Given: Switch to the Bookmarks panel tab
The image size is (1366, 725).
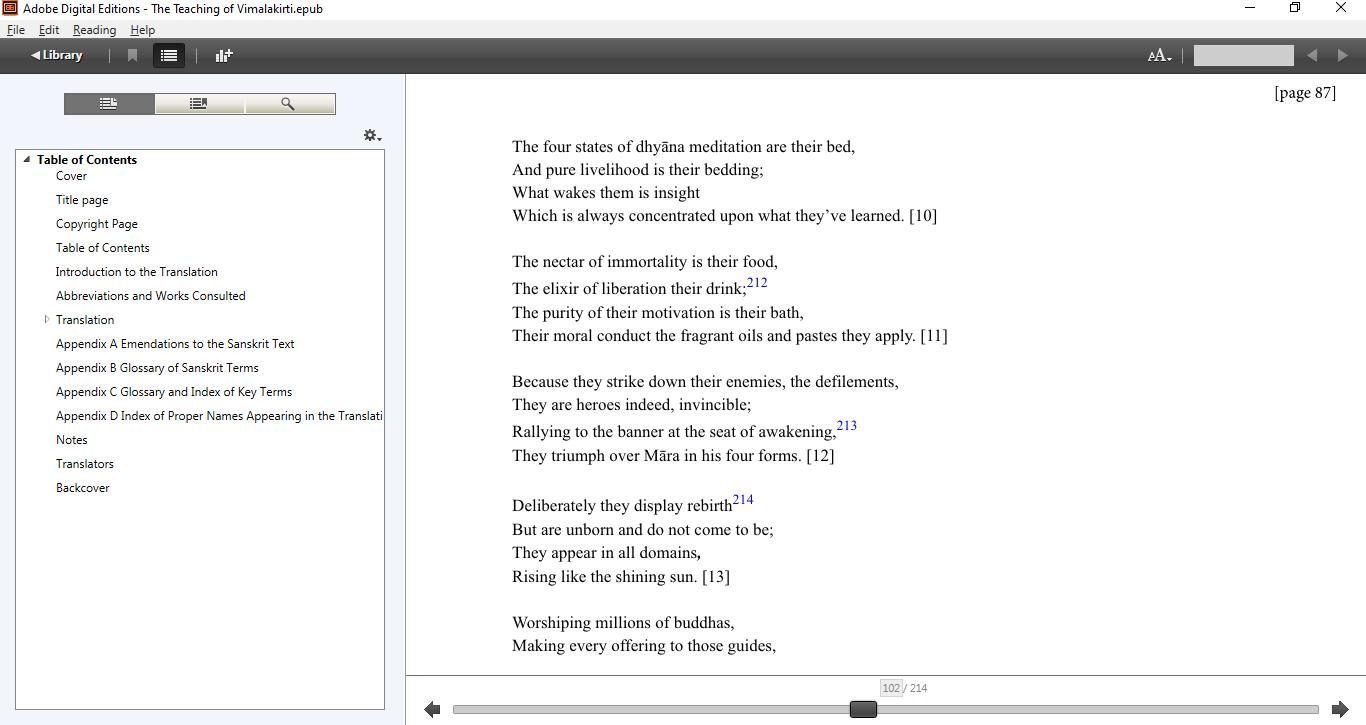Looking at the screenshot, I should 199,104.
